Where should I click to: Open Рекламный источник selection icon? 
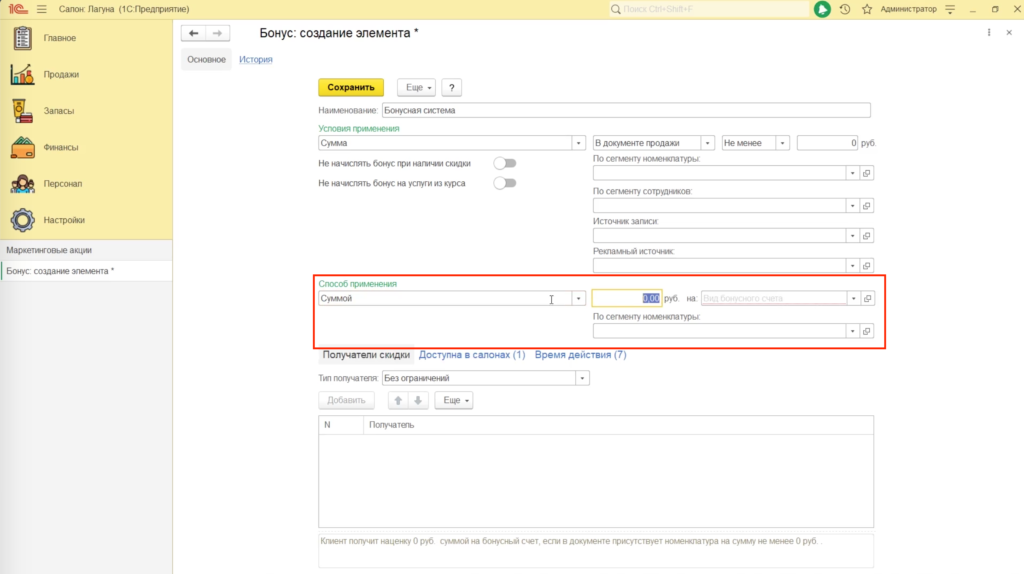[x=867, y=266]
